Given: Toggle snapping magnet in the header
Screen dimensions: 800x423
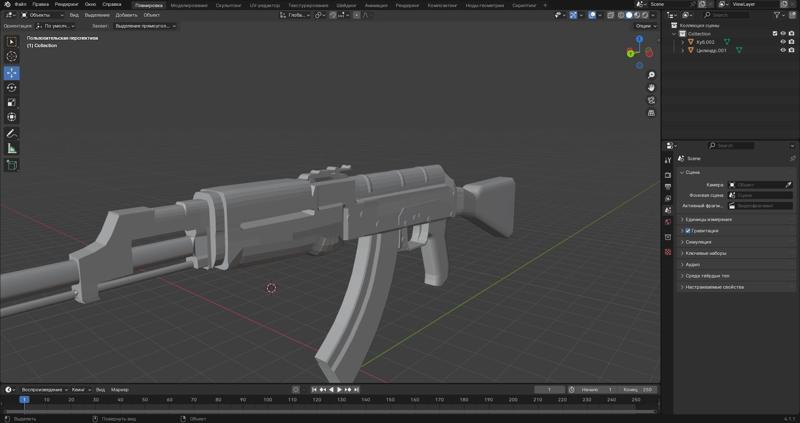Looking at the screenshot, I should [x=333, y=15].
